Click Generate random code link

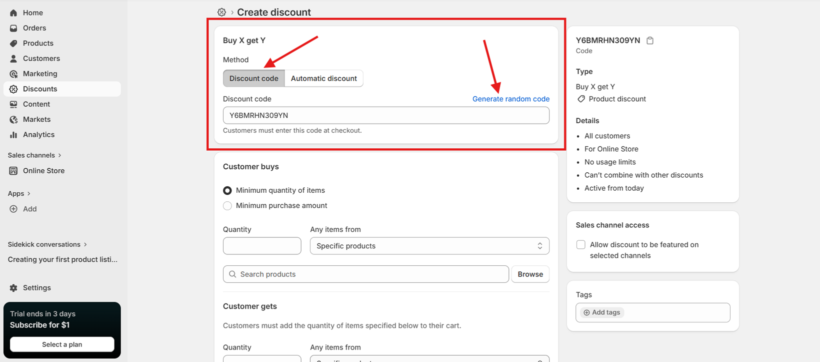pos(511,99)
